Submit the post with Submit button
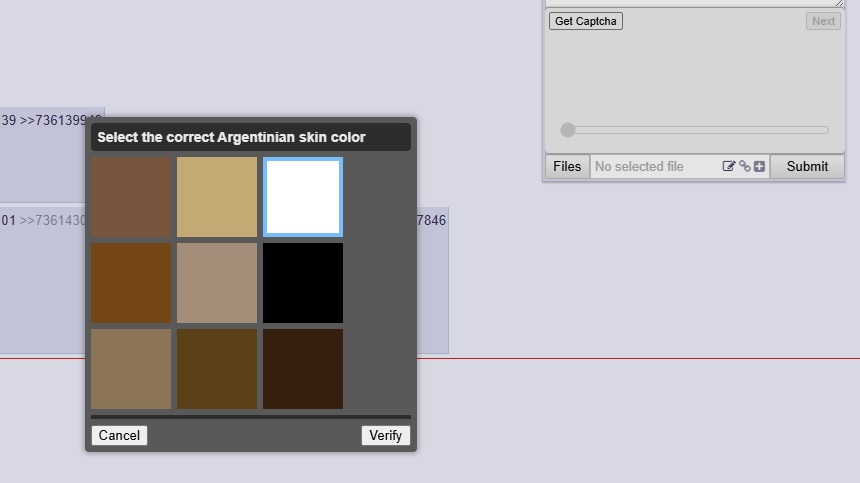Image resolution: width=860 pixels, height=483 pixels. pyautogui.click(x=807, y=166)
